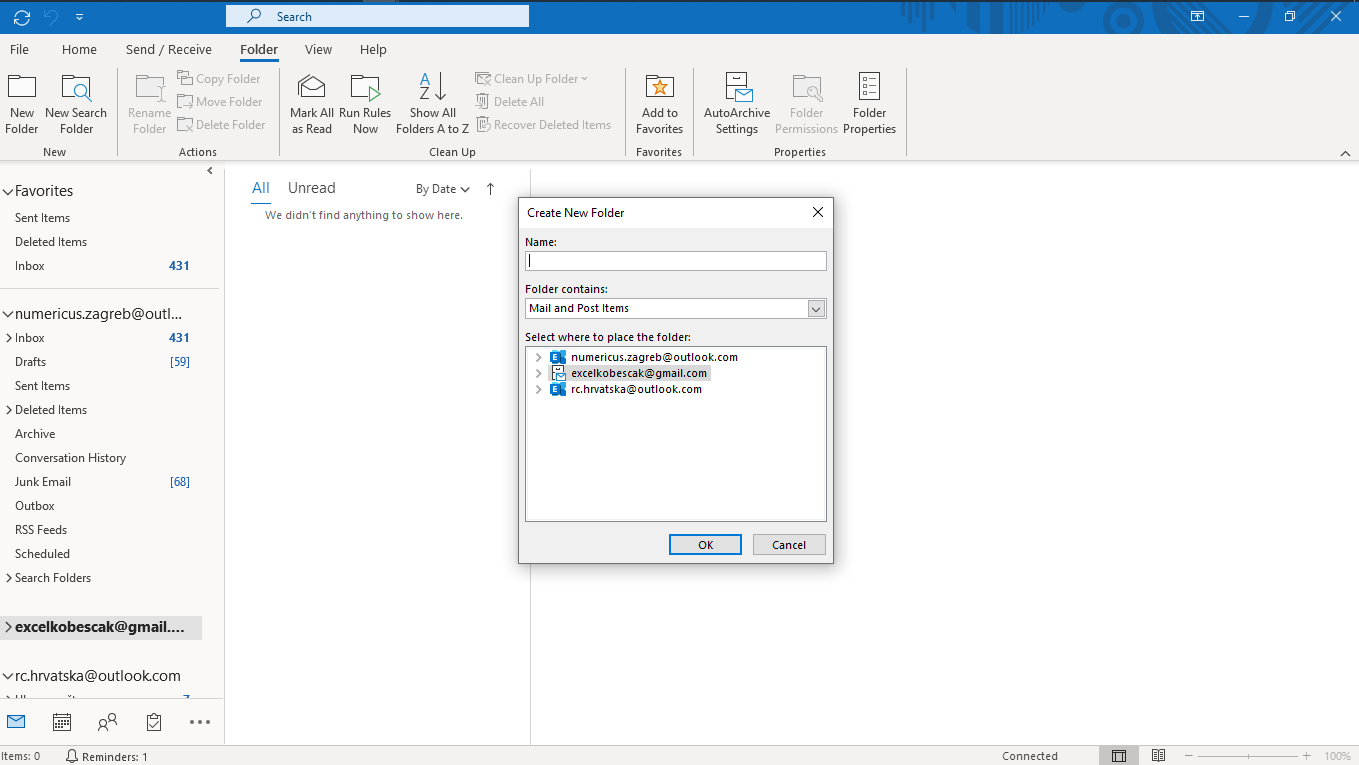The image size is (1359, 765).
Task: Select the People icon in navigation bar
Action: coord(107,721)
